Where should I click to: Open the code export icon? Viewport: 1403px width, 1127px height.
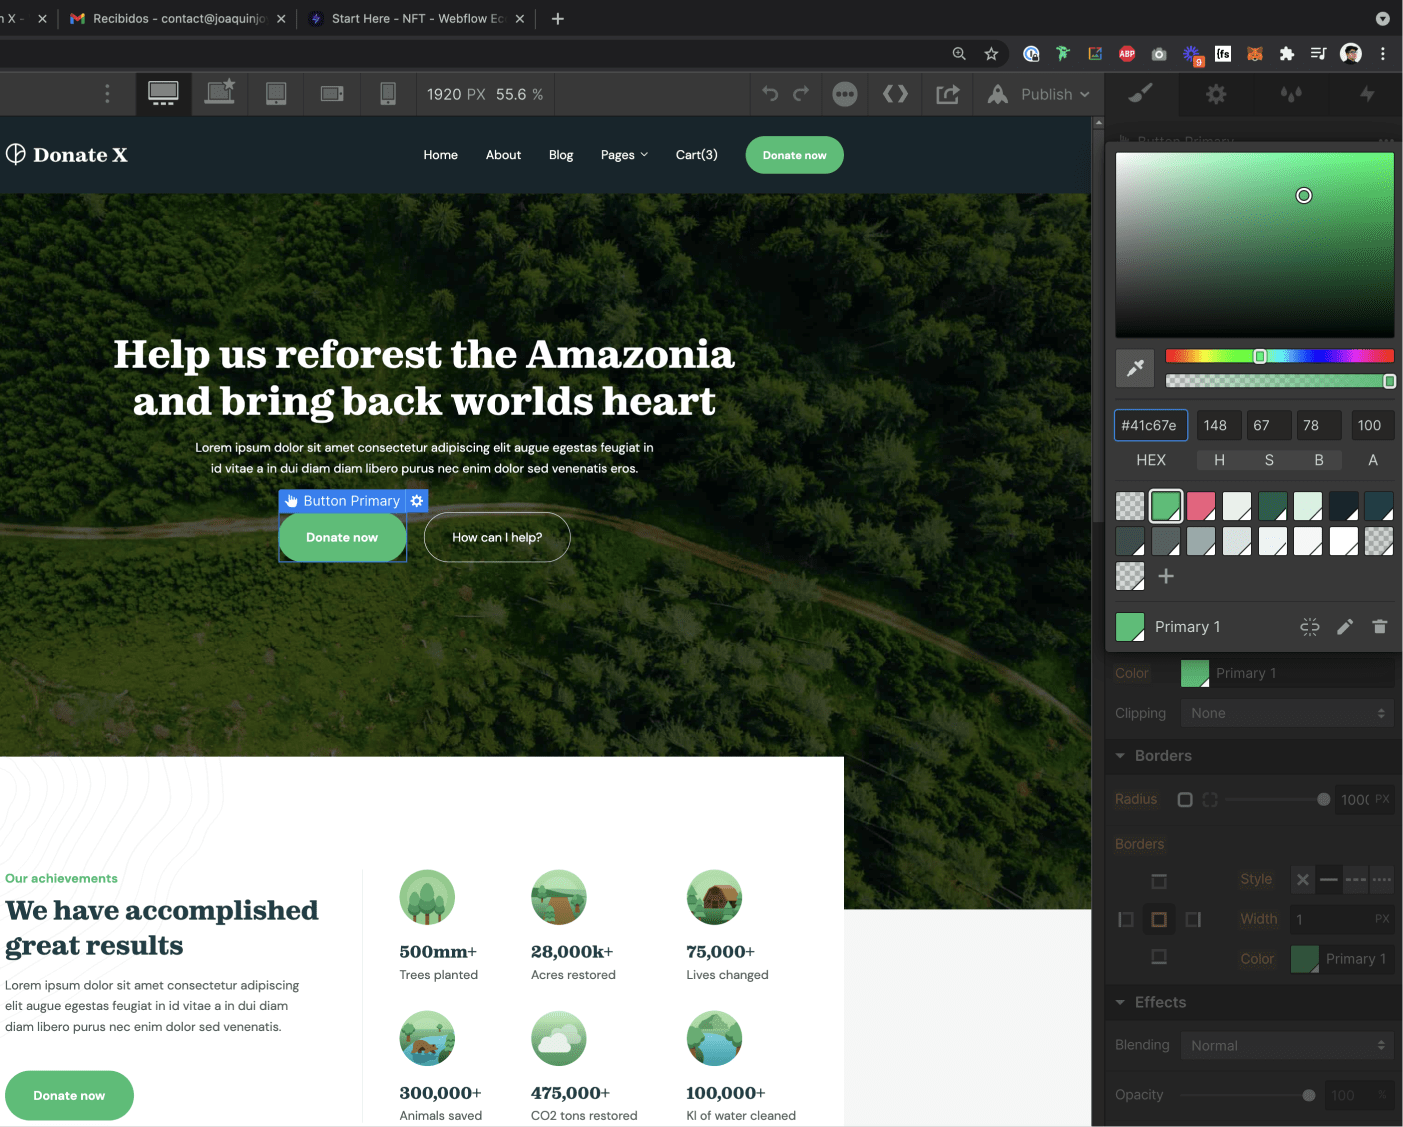895,93
